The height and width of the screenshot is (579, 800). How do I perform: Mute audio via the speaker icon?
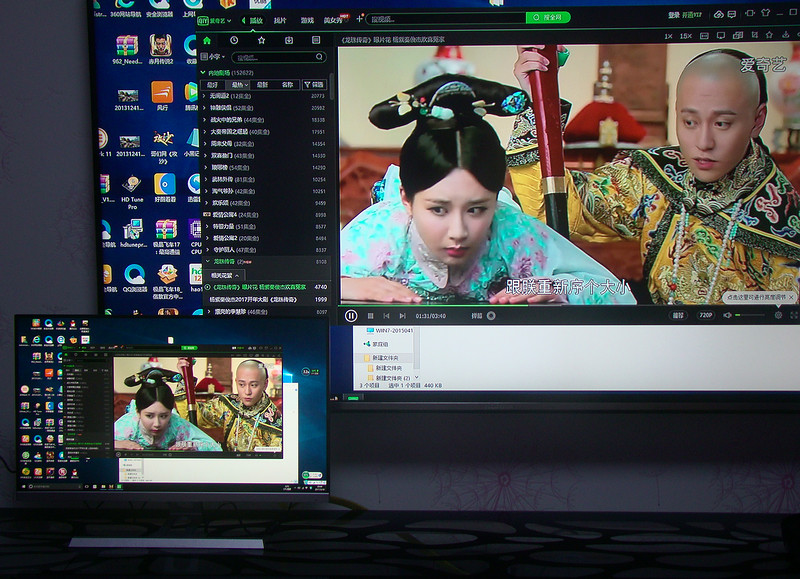tap(727, 315)
